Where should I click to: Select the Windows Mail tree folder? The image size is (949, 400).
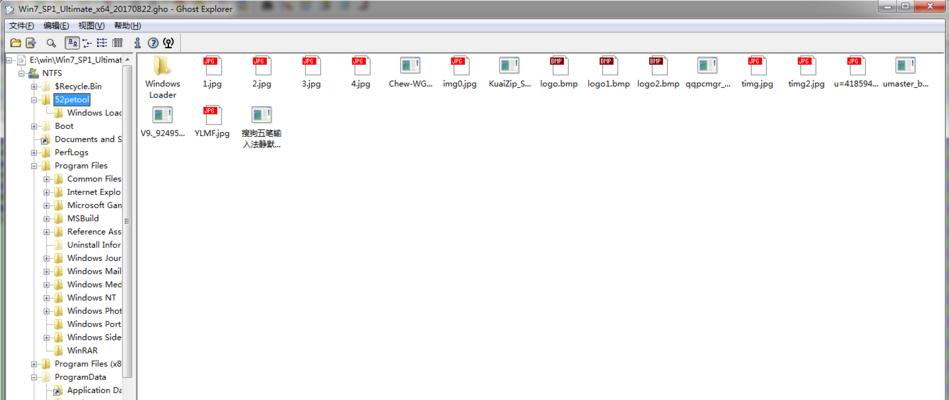(94, 272)
